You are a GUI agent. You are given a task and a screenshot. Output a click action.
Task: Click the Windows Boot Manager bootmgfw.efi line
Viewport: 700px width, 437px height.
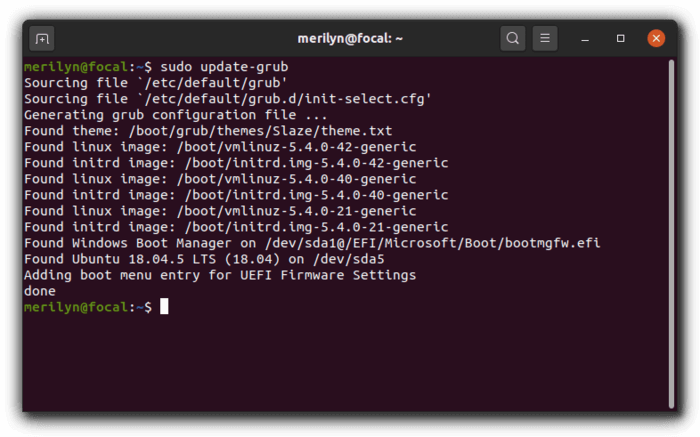(312, 243)
